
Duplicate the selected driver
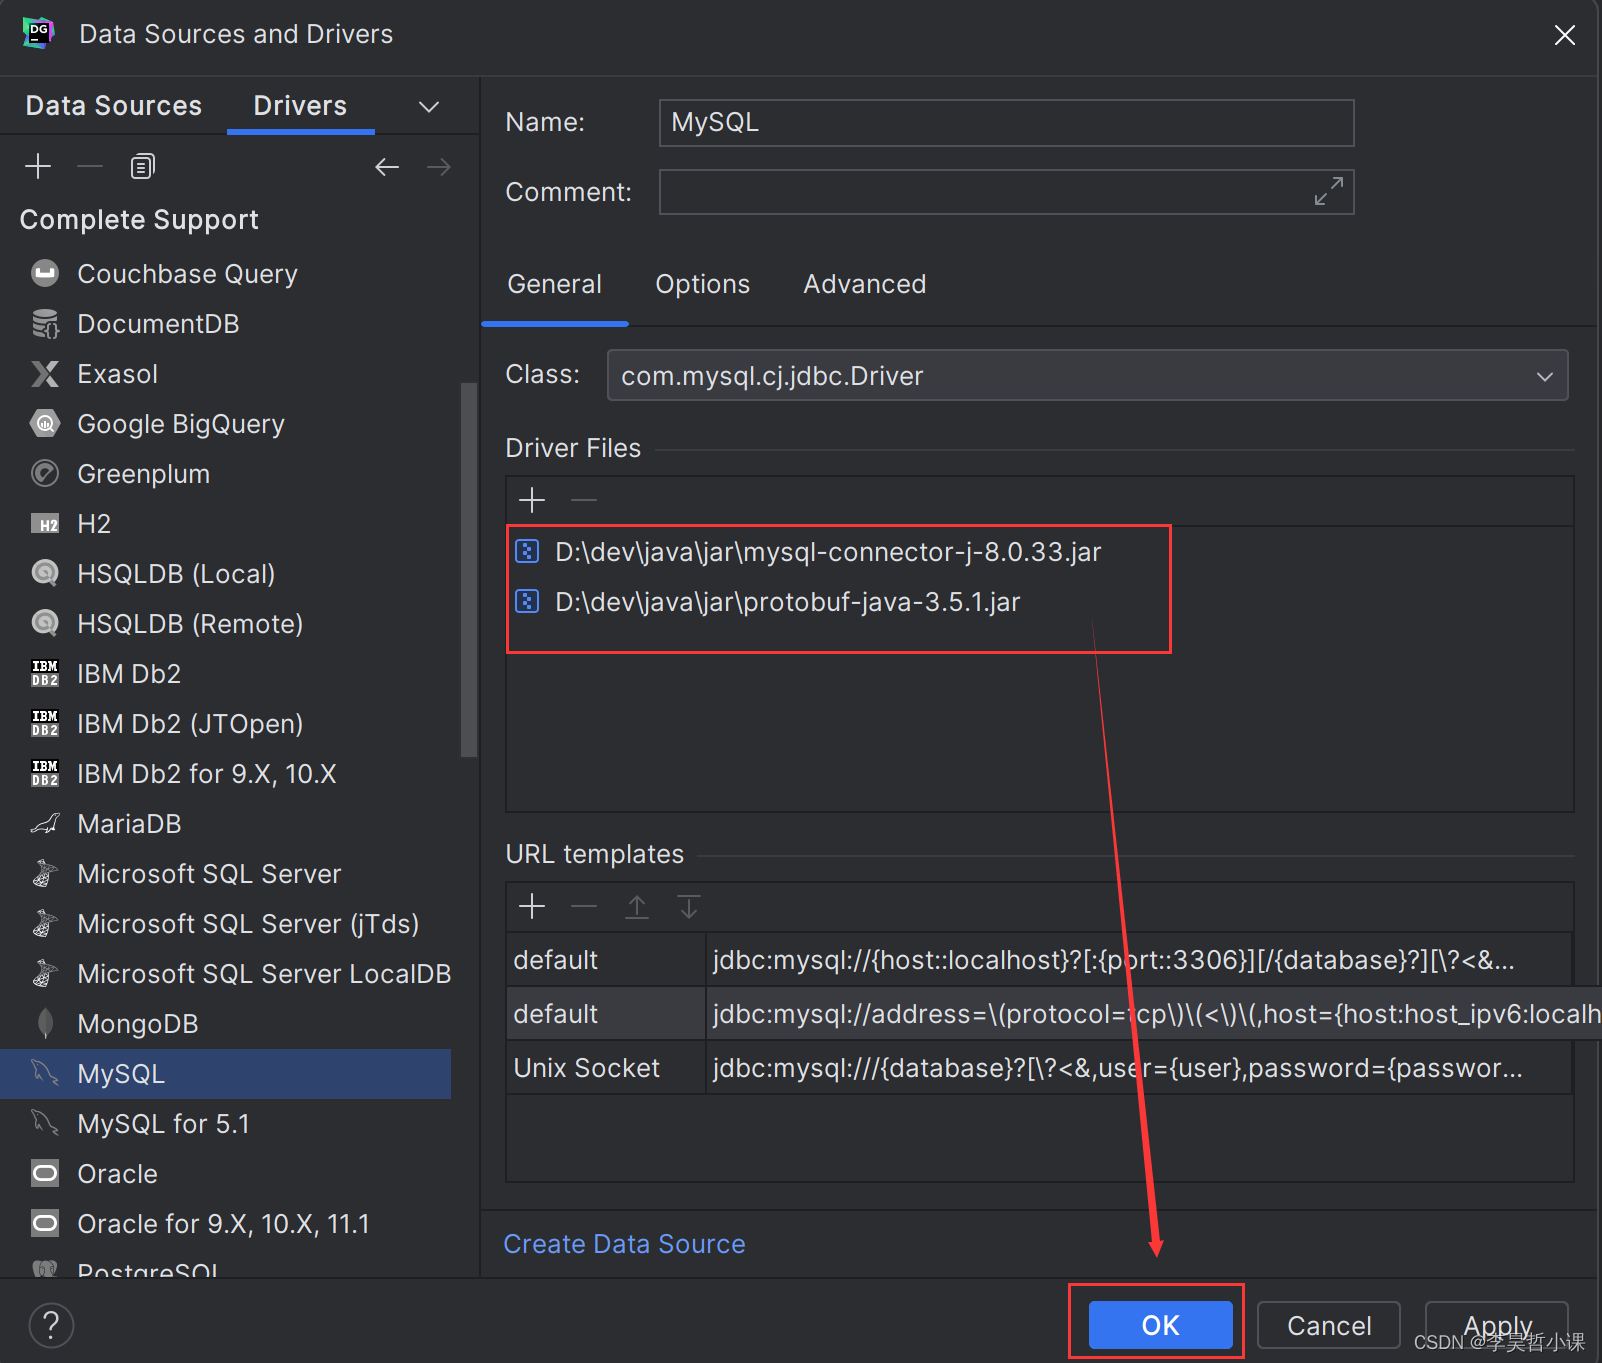pyautogui.click(x=143, y=166)
